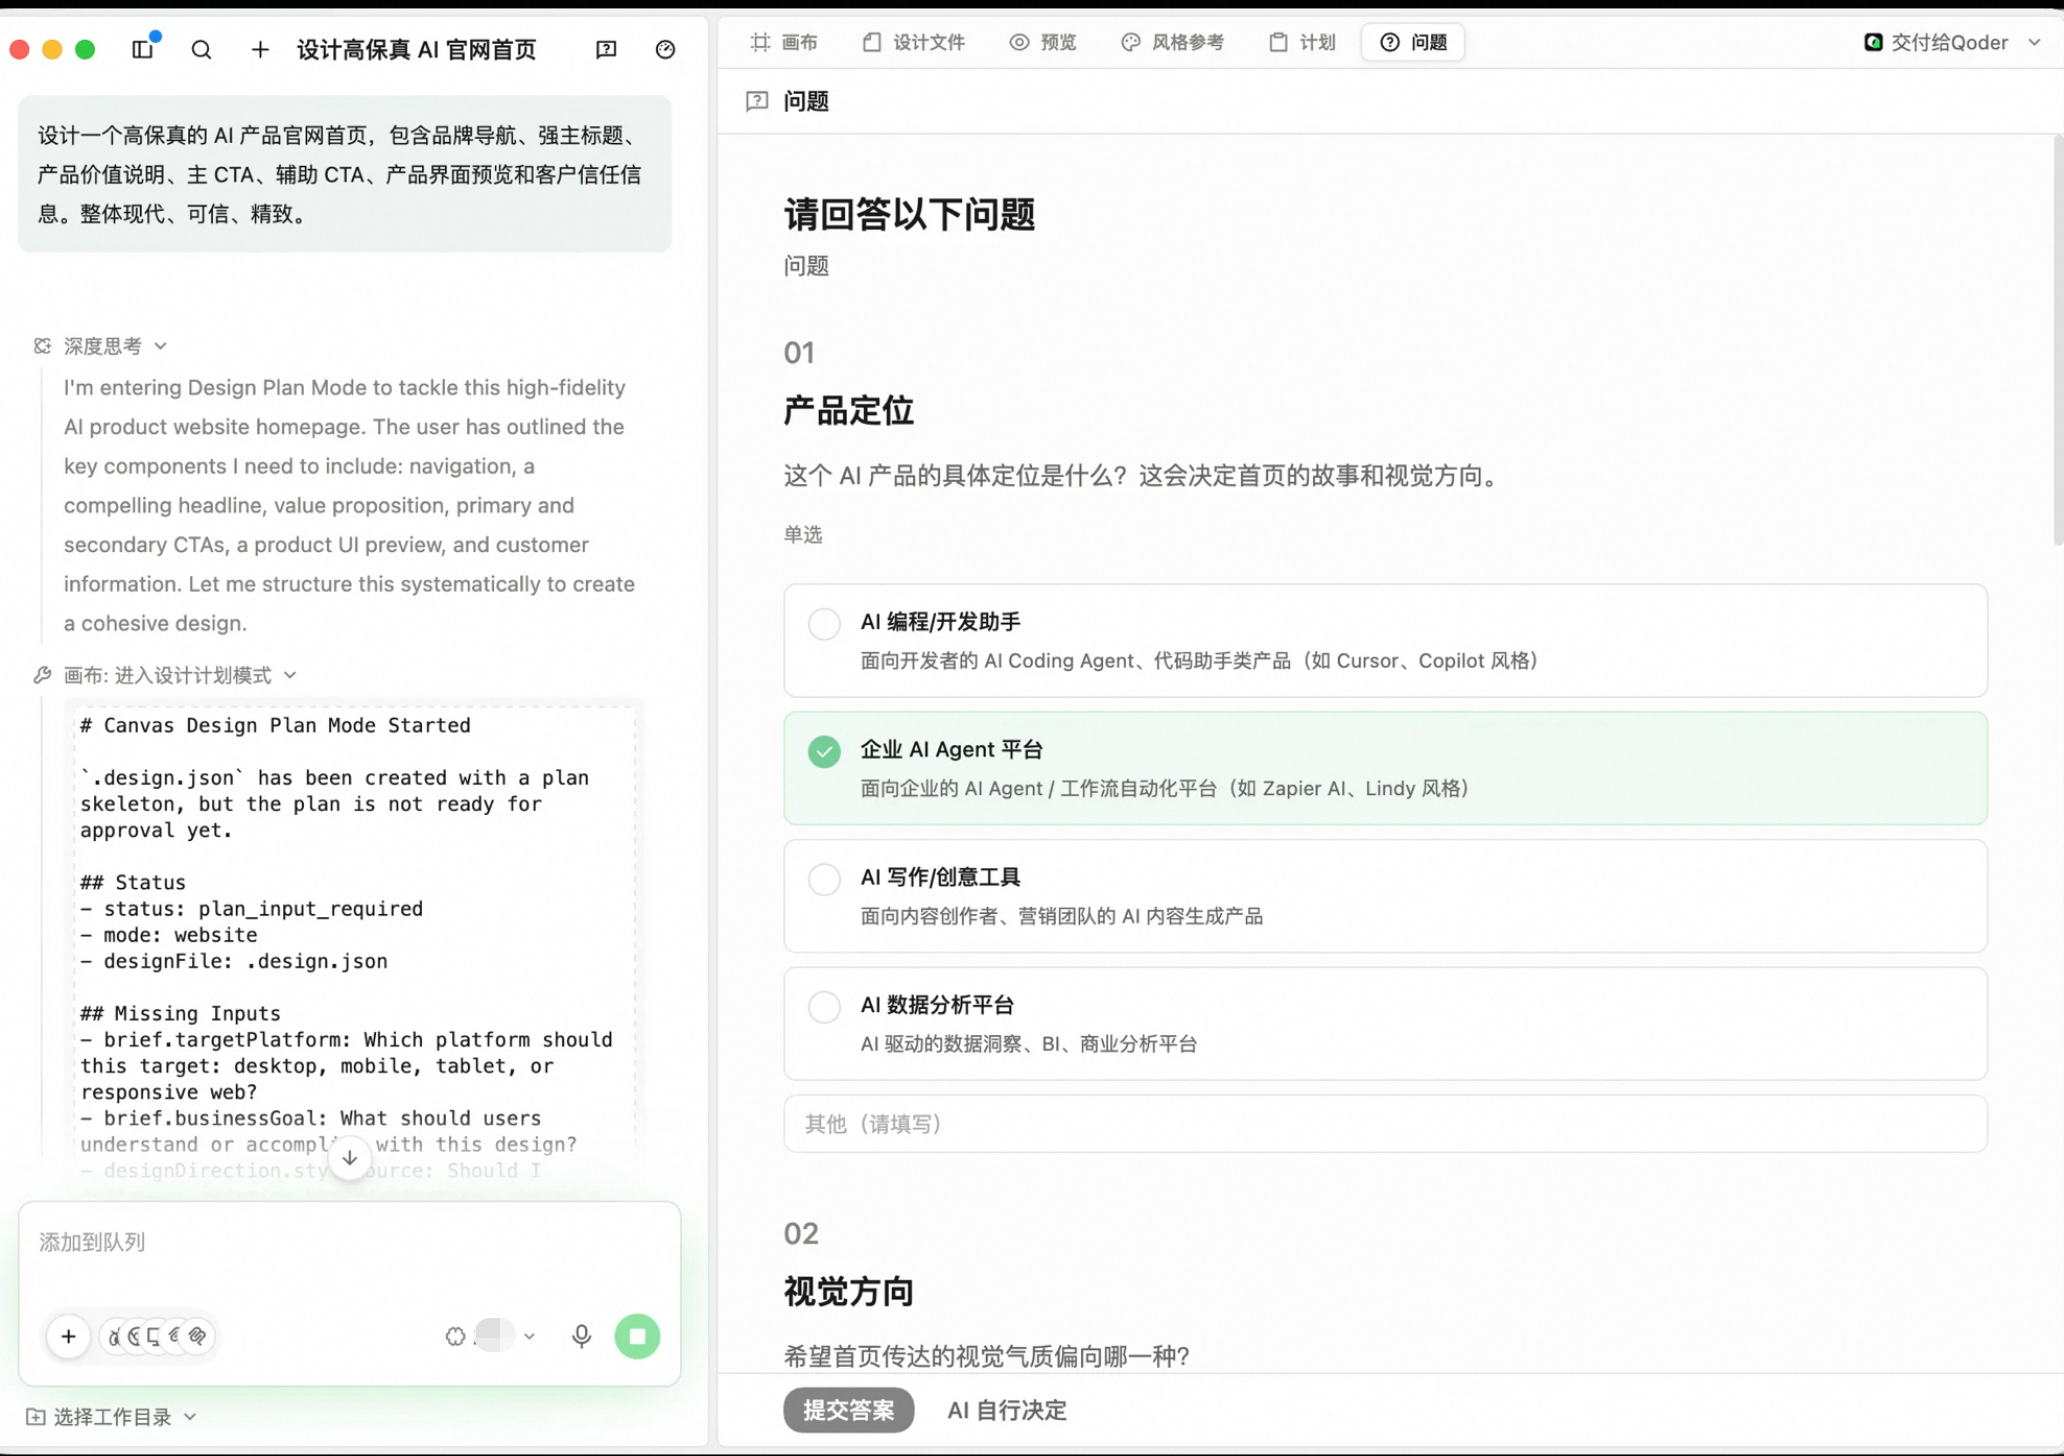
Task: Click the Qoder logo icon
Action: pos(1873,42)
